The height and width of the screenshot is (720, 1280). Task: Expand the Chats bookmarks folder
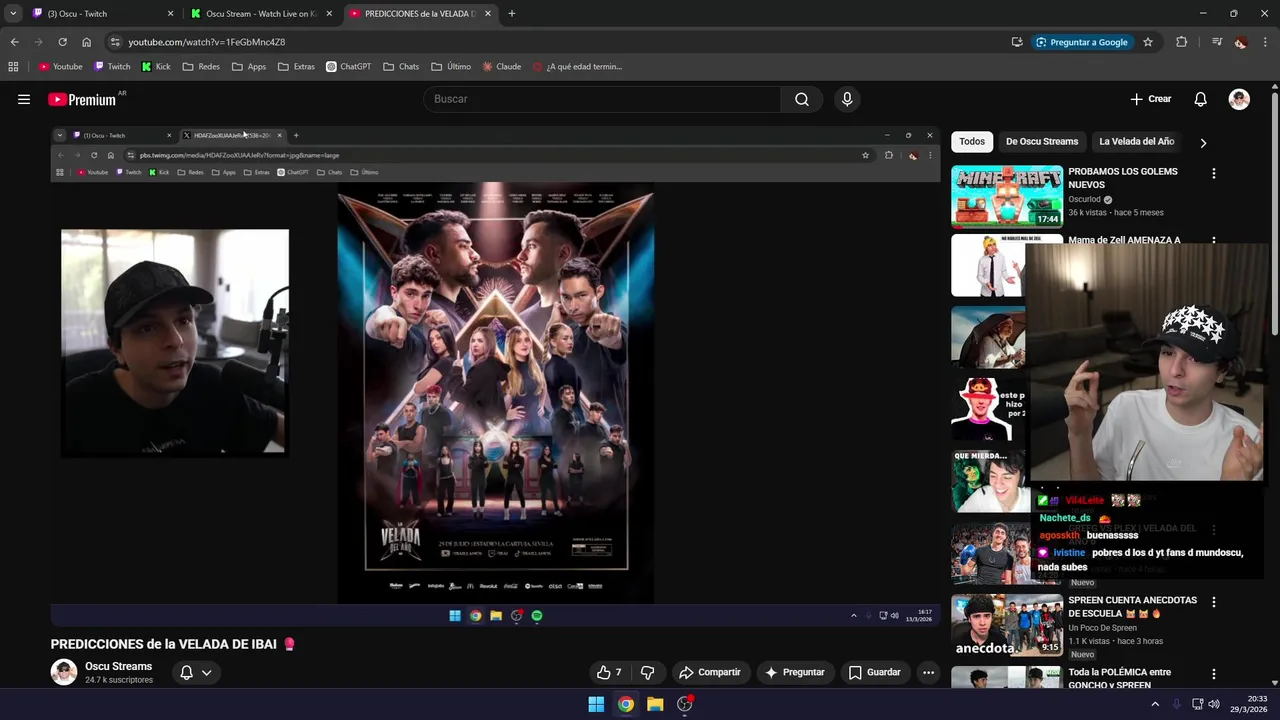pos(401,67)
